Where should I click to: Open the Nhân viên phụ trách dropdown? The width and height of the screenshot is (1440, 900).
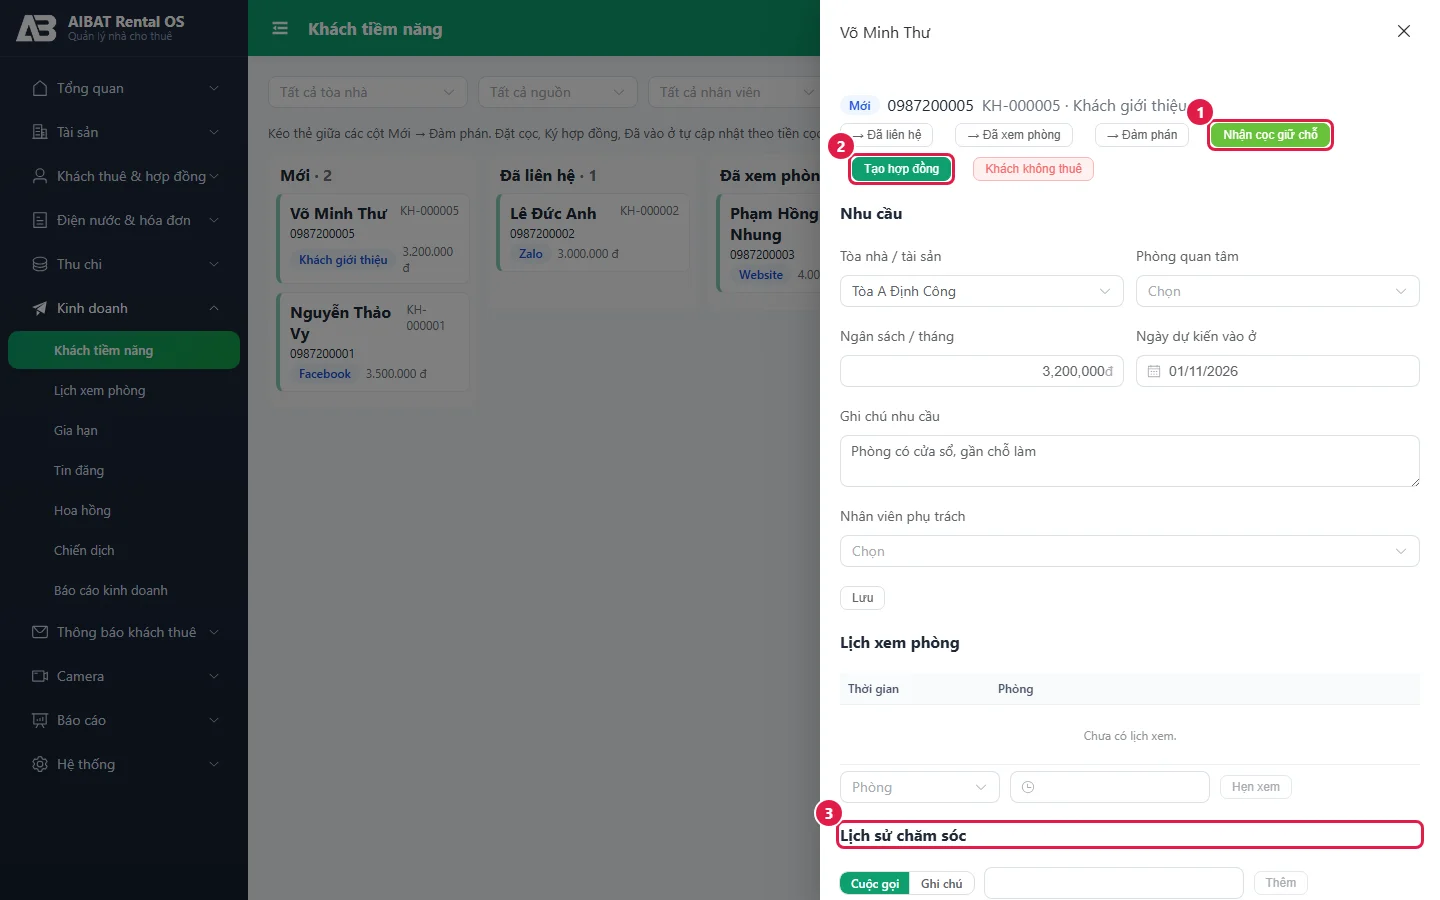click(x=1130, y=551)
